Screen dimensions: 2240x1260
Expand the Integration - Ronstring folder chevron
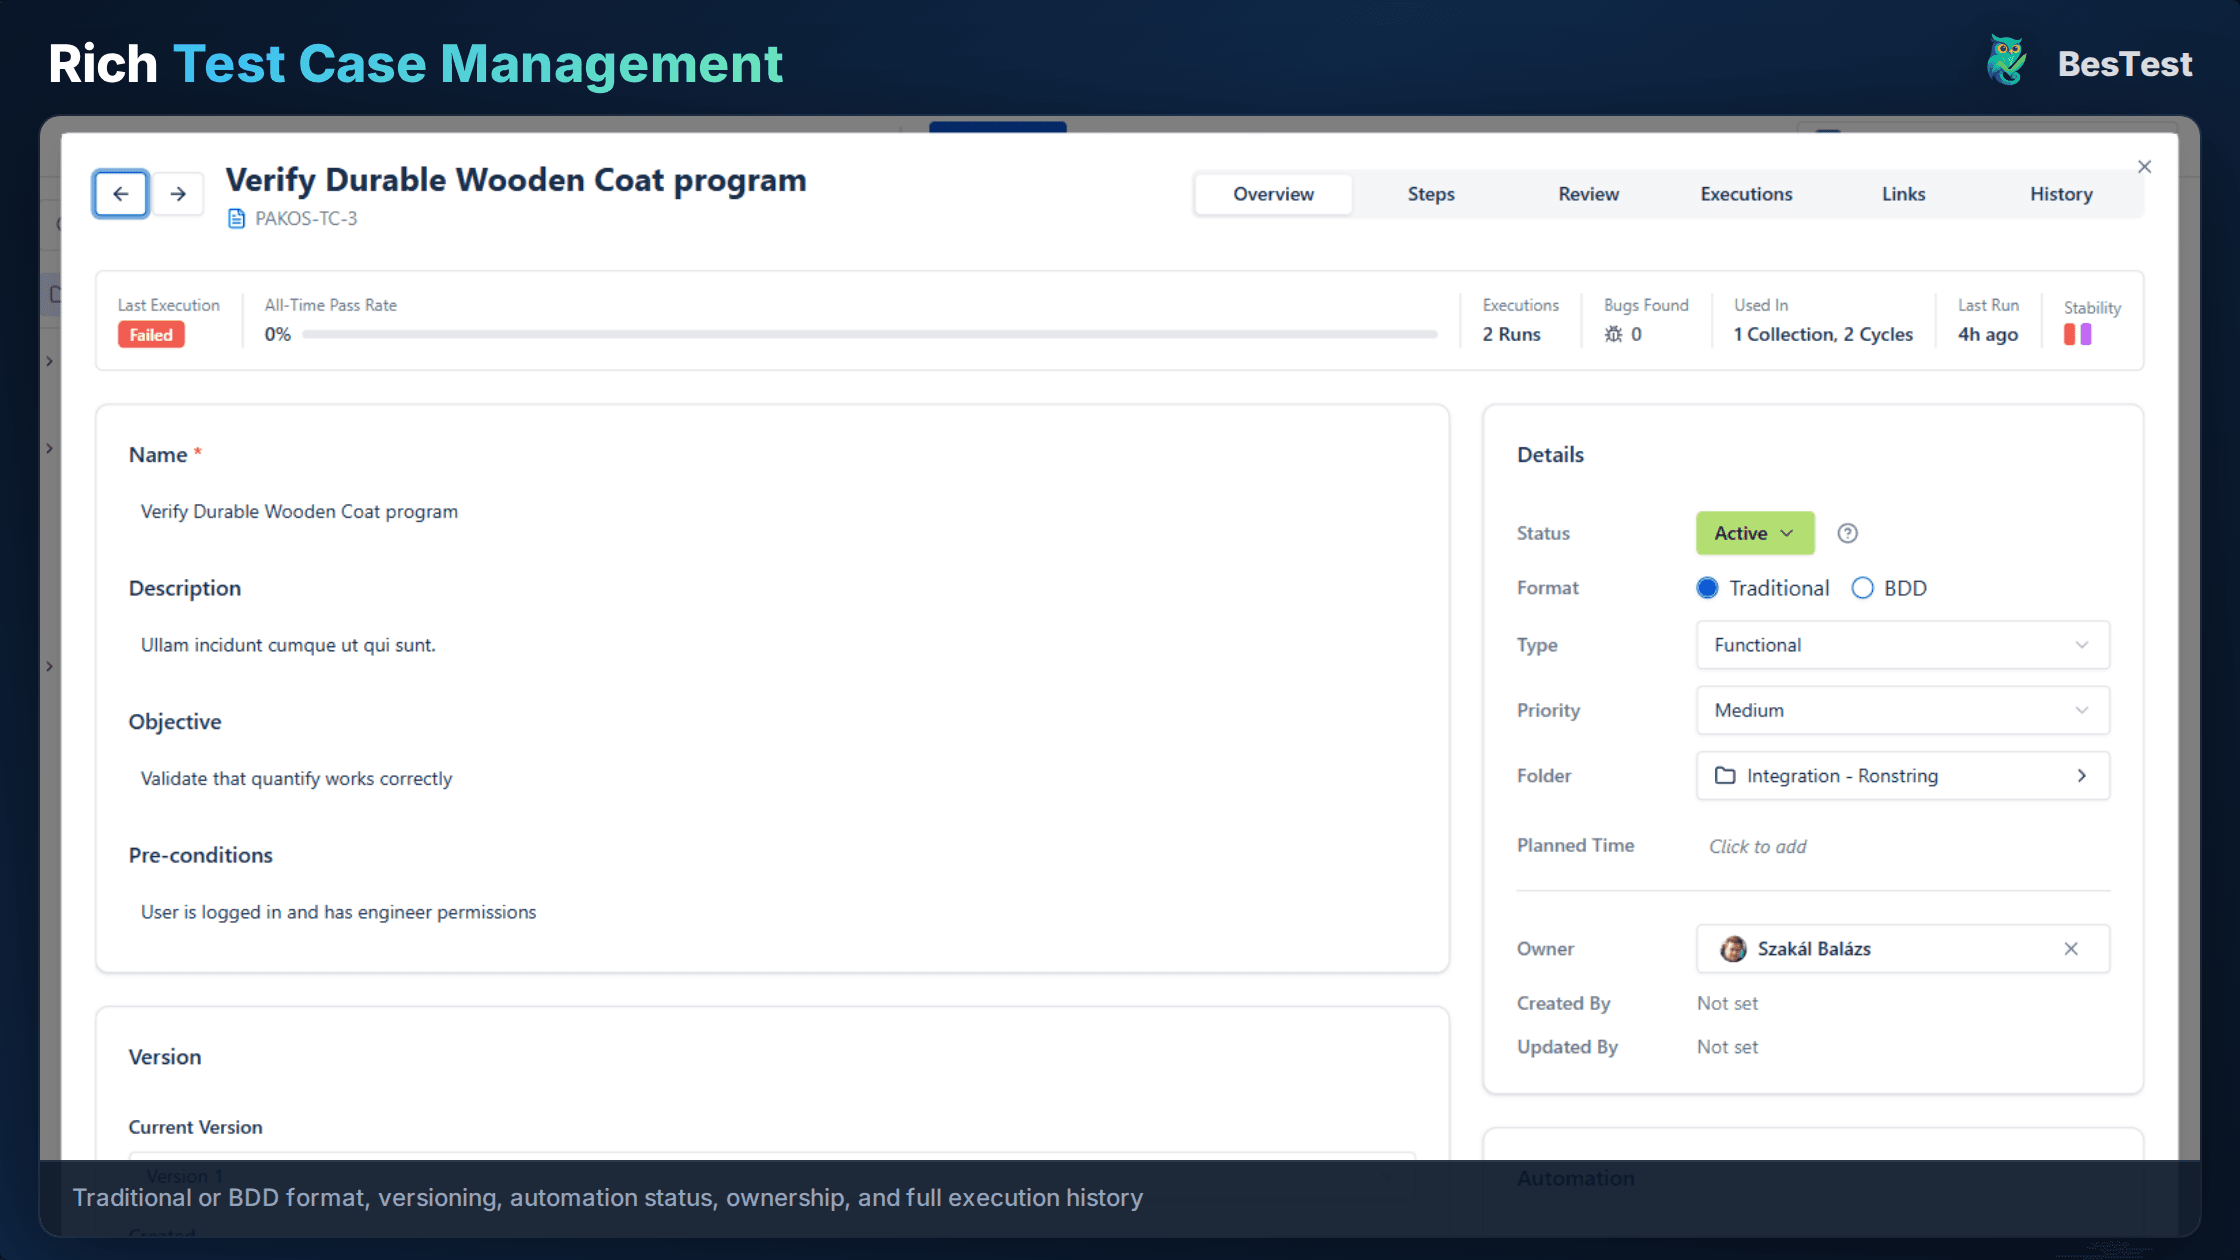(x=2083, y=775)
